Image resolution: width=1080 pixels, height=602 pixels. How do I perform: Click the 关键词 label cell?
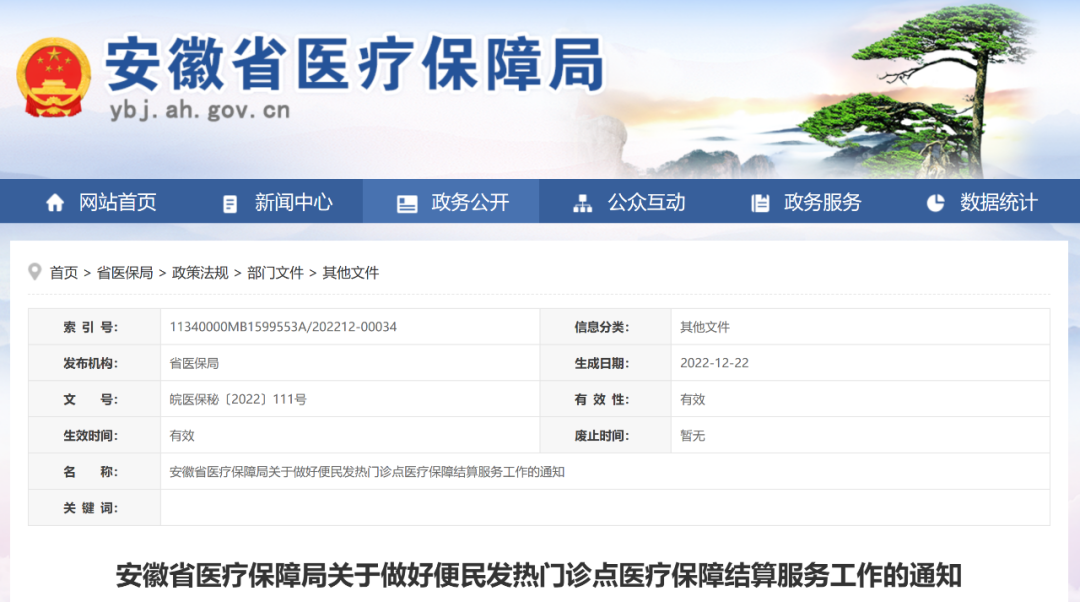pyautogui.click(x=94, y=508)
